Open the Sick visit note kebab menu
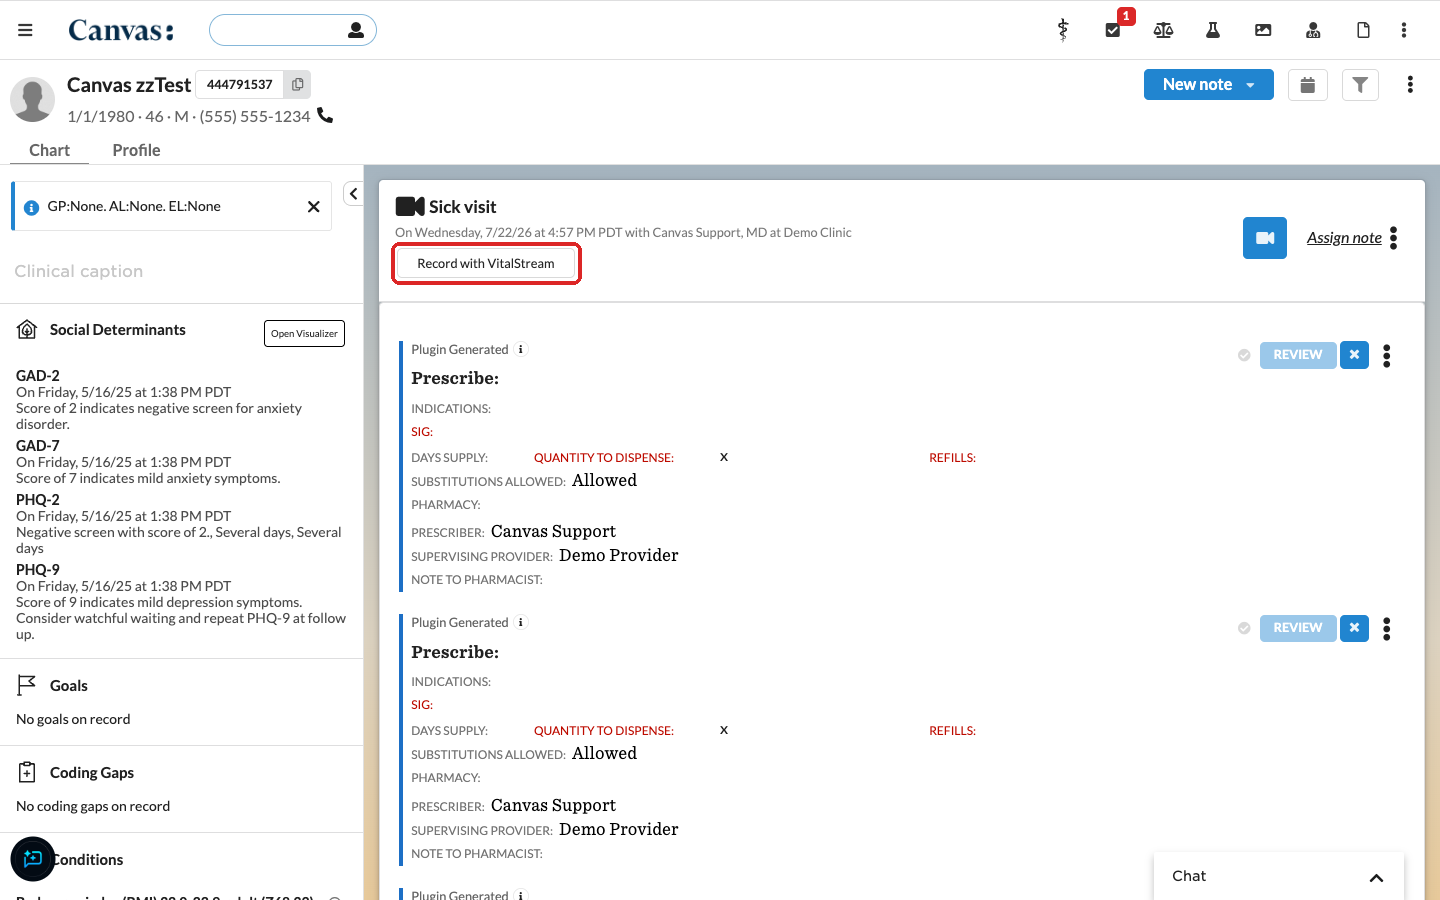The width and height of the screenshot is (1440, 900). pyautogui.click(x=1394, y=238)
